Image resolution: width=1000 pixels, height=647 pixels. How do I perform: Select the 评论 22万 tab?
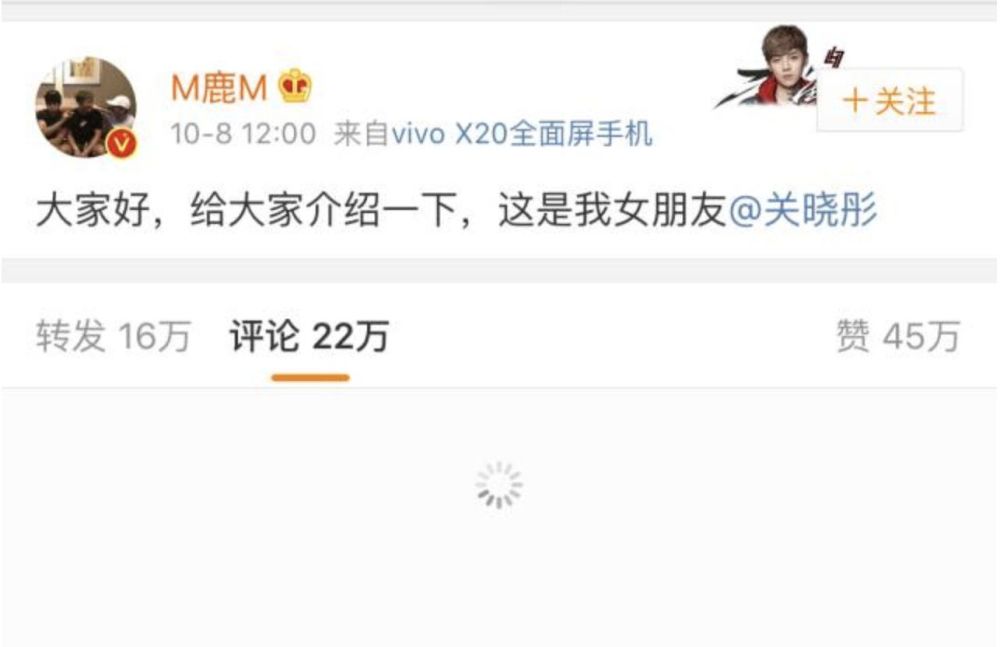coord(309,336)
